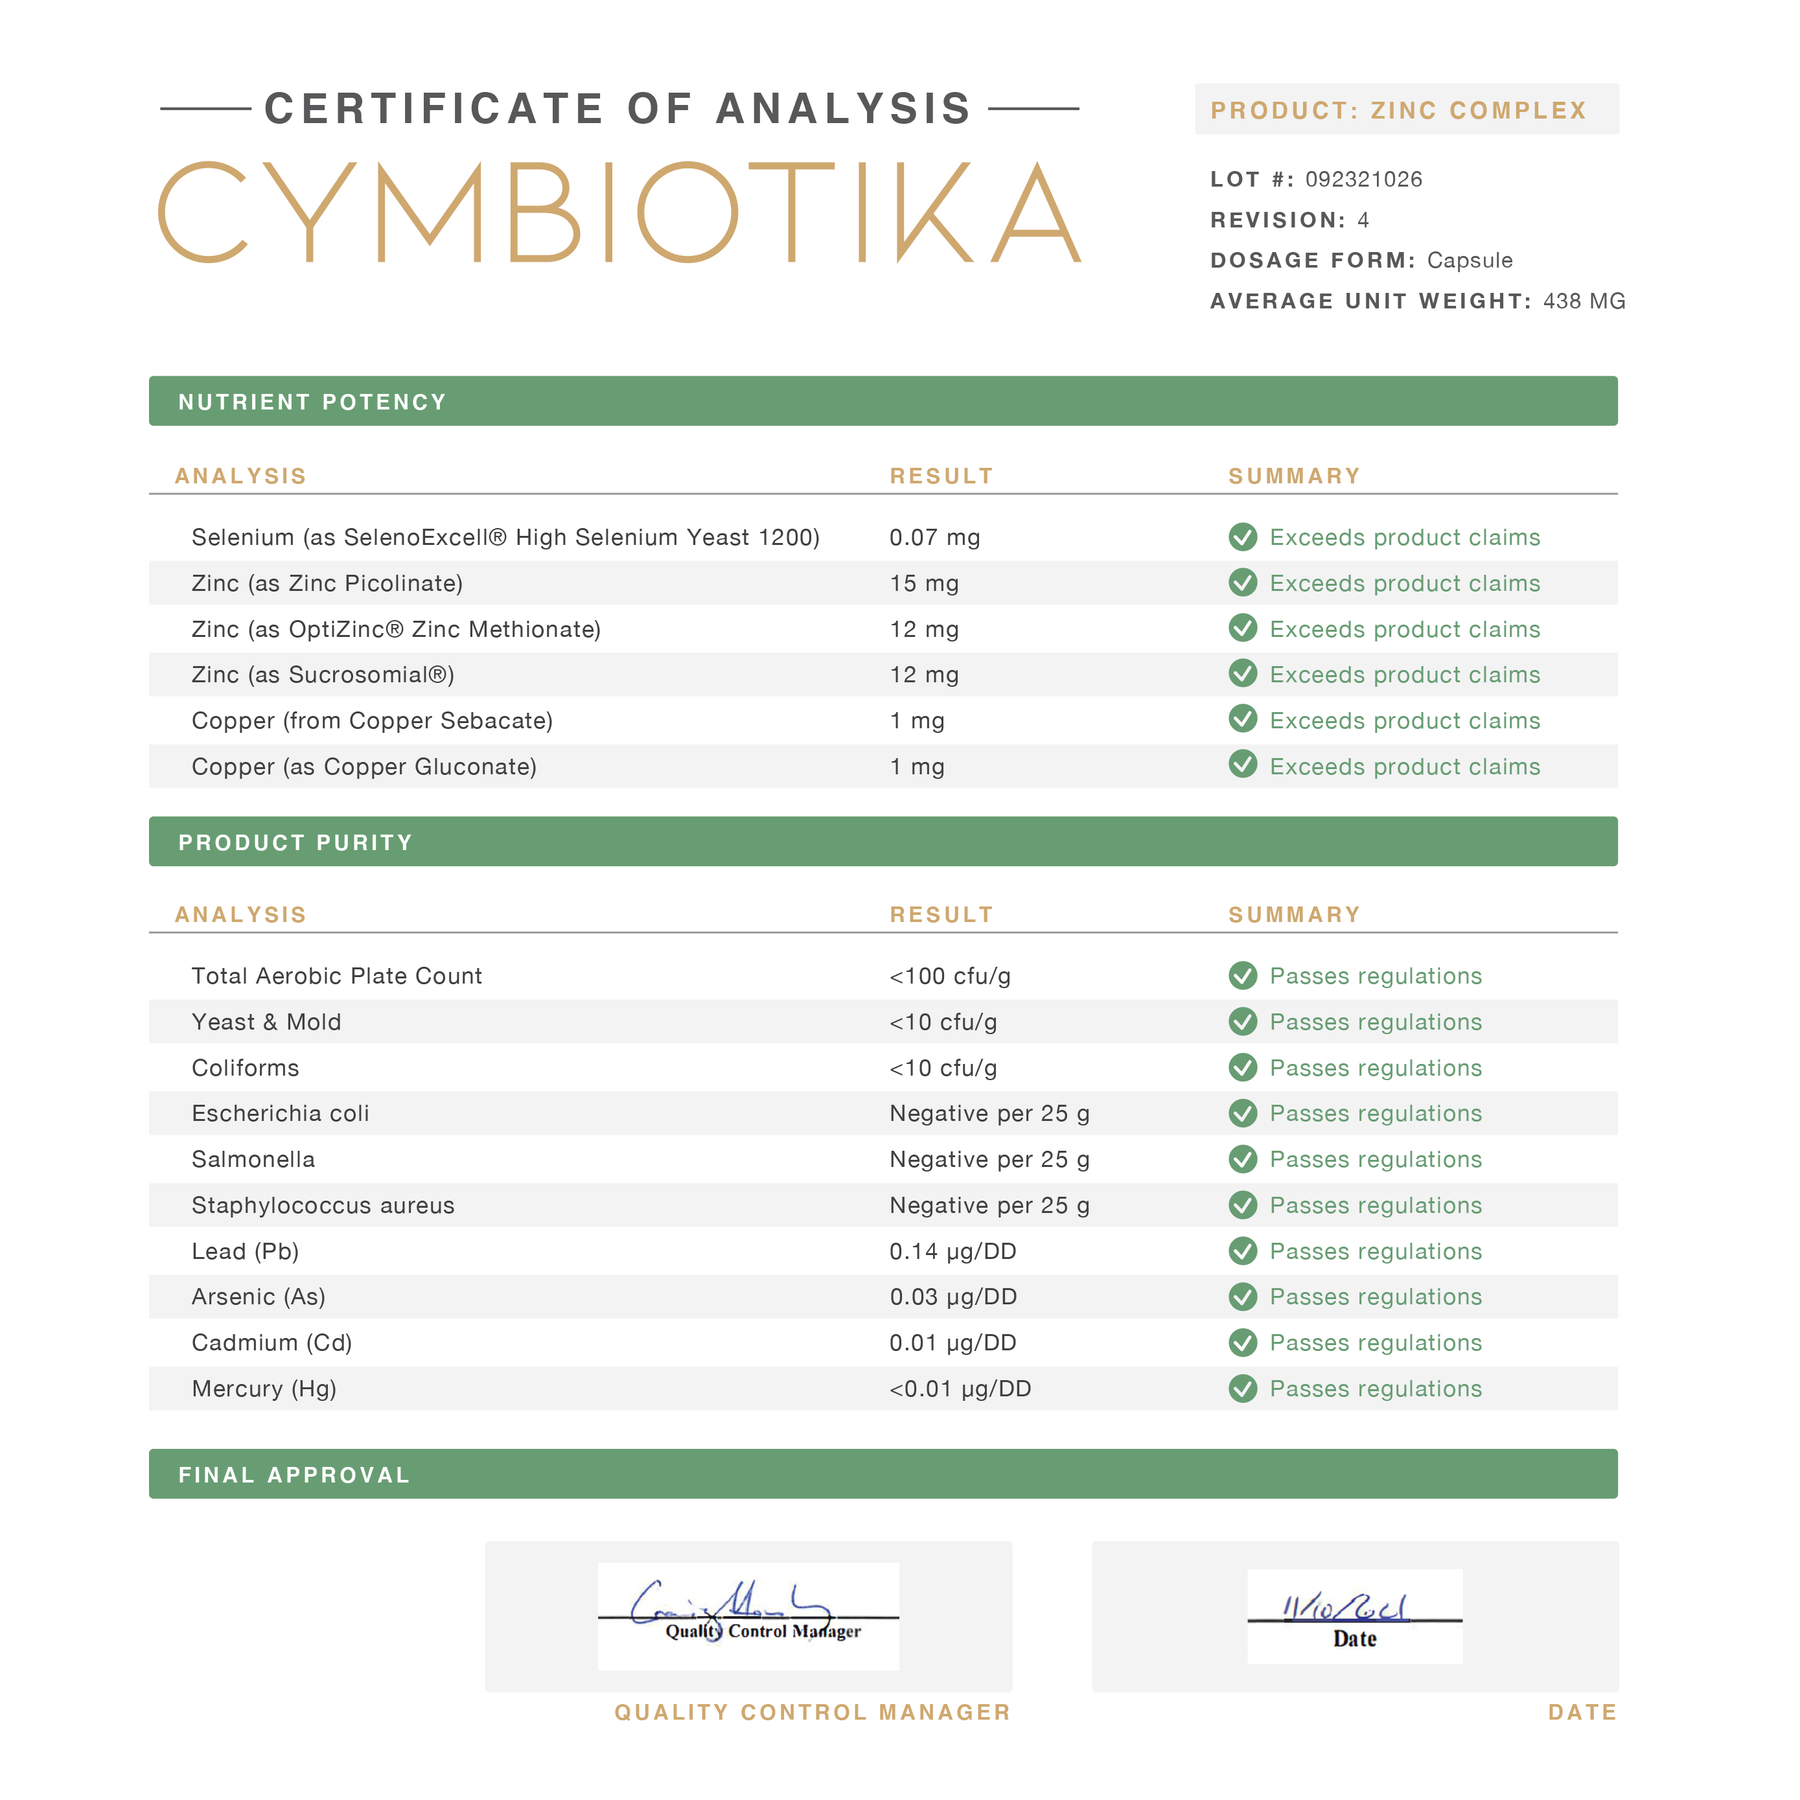Click the checkmark icon in Salmonella row
1800x1800 pixels.
(x=1243, y=1159)
